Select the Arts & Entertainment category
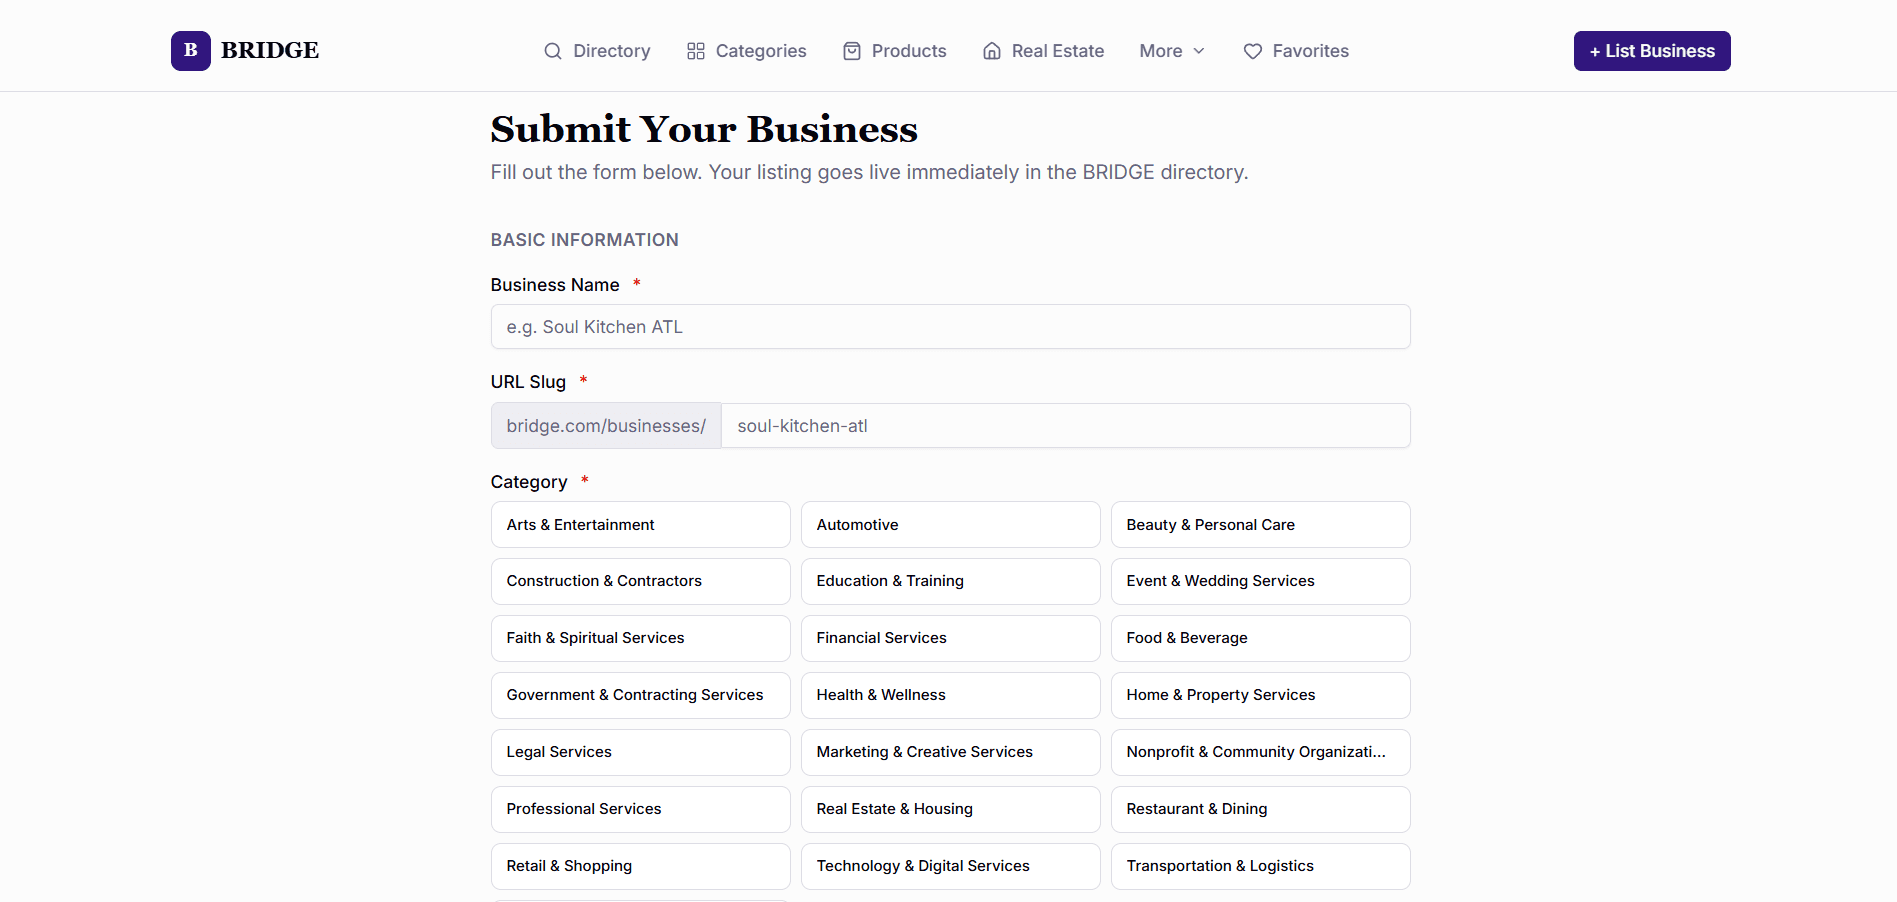 [641, 525]
